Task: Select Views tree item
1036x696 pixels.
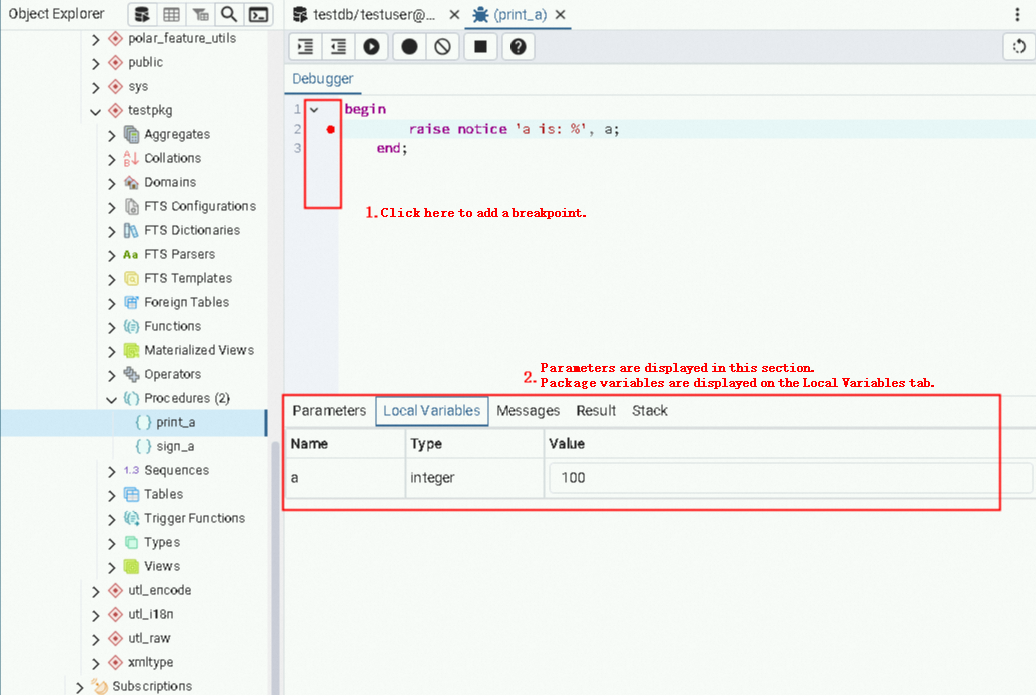Action: pos(162,566)
